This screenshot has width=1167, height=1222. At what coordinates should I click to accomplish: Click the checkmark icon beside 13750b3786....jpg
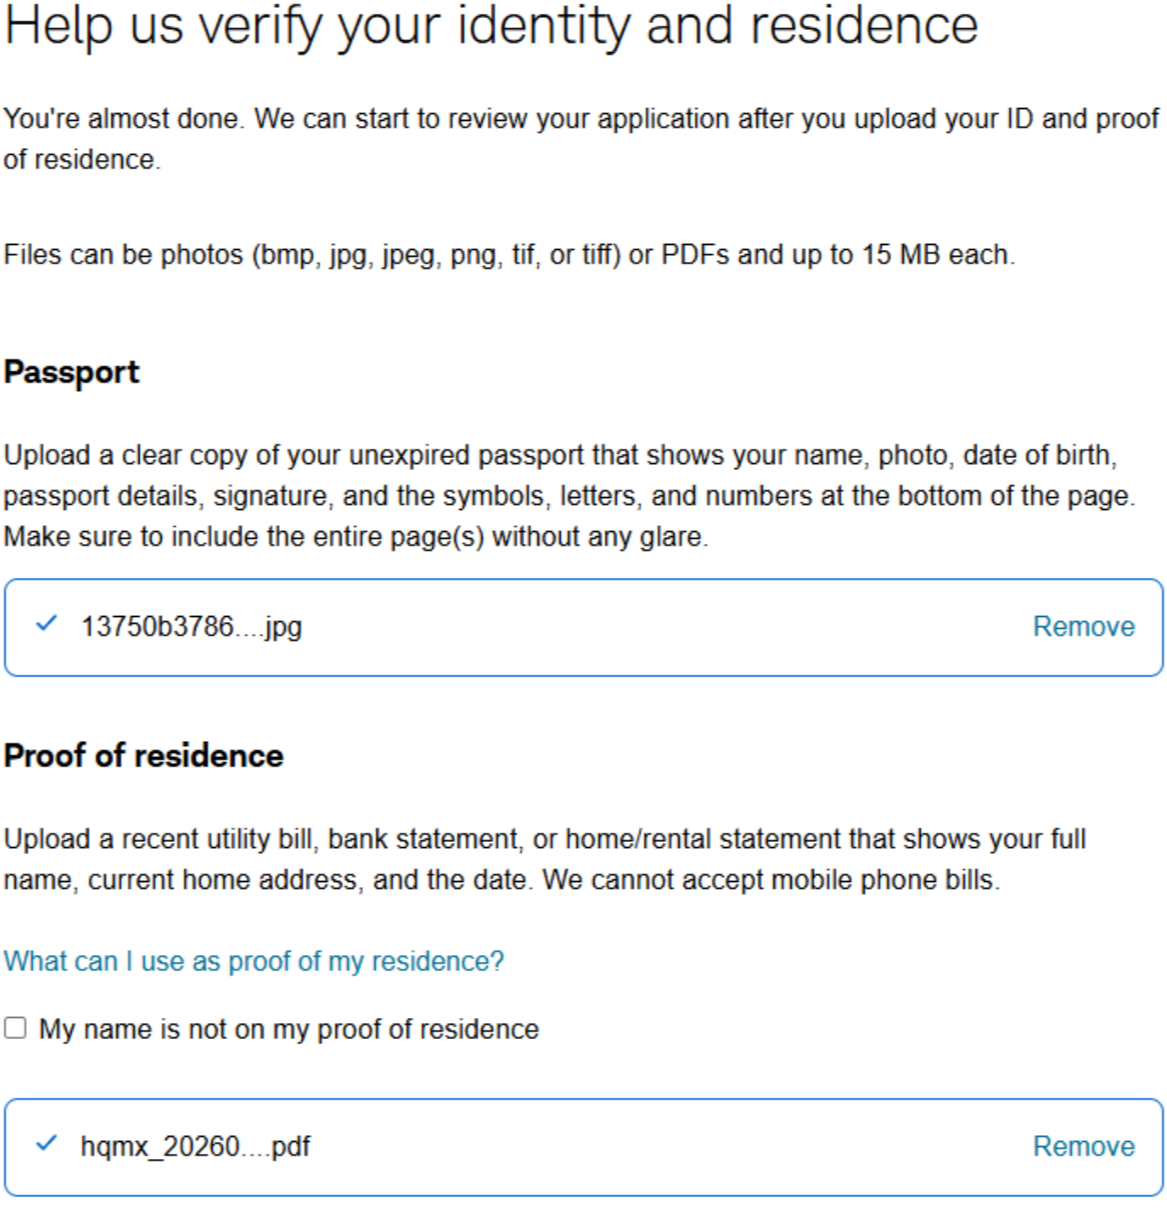[x=46, y=624]
